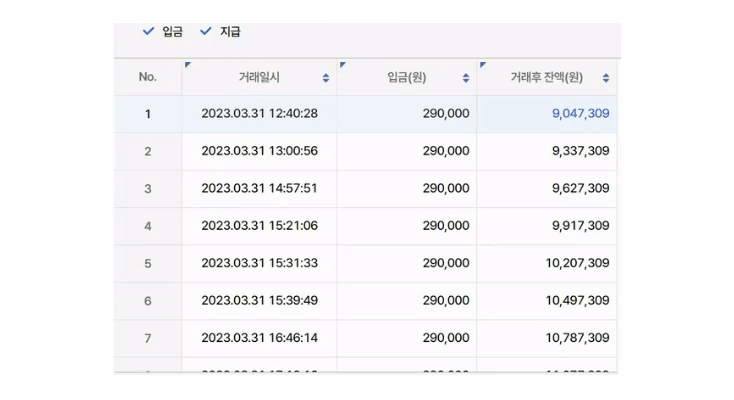Click blue corner triangle on 입금(원) header
The image size is (734, 400).
click(x=342, y=65)
